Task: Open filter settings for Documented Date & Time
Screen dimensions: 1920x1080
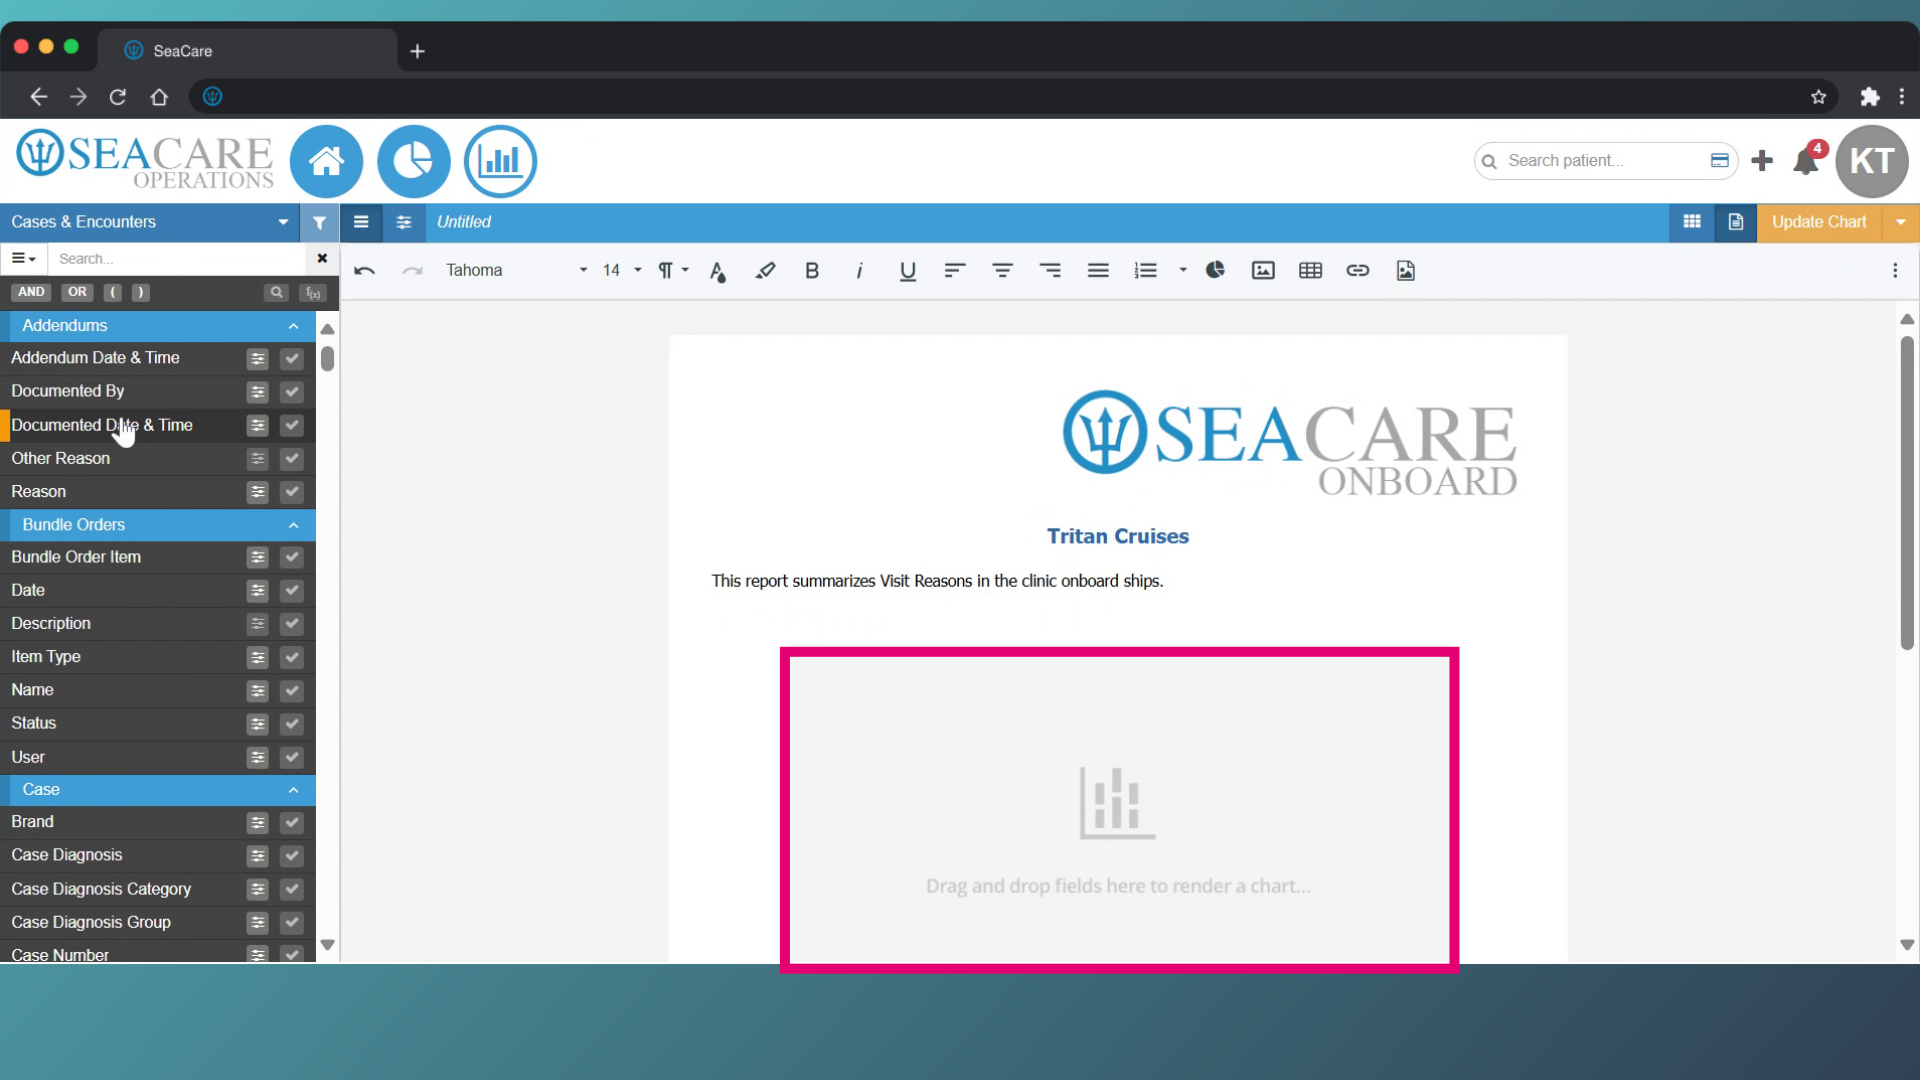Action: click(x=257, y=426)
